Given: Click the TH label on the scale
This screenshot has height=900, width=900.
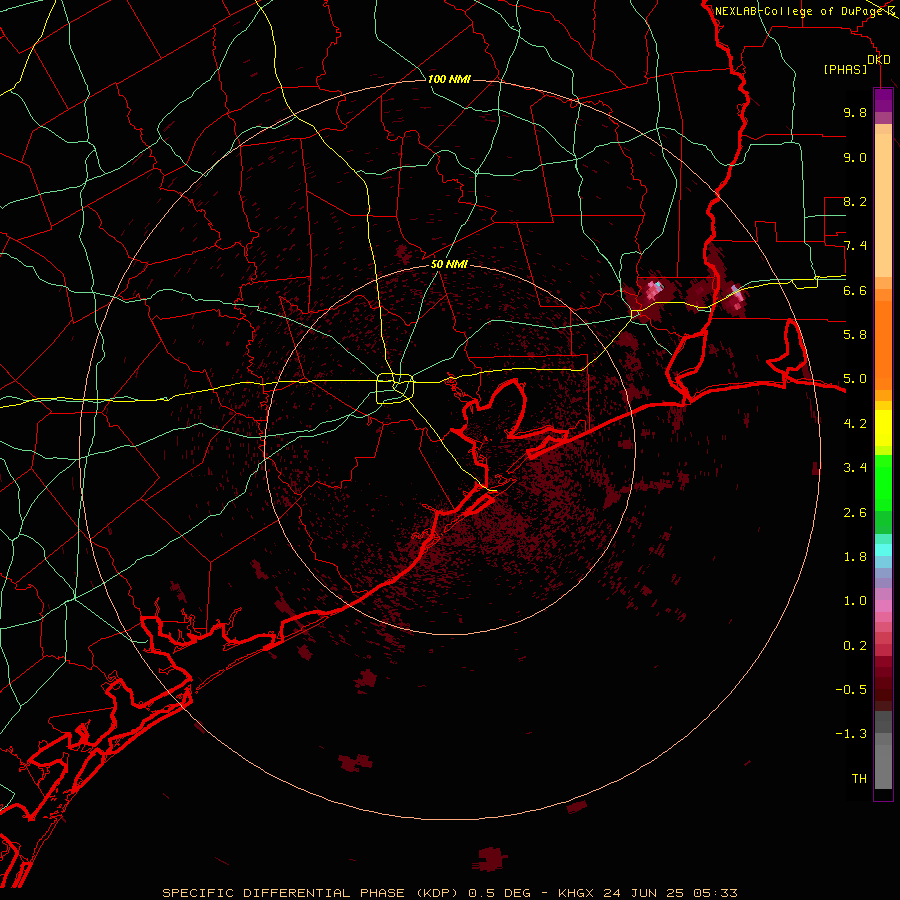Looking at the screenshot, I should point(859,779).
